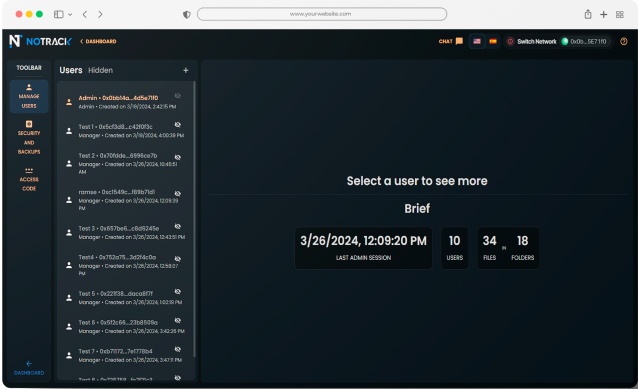Click the privacy shield icon
638x389 pixels.
coord(186,14)
